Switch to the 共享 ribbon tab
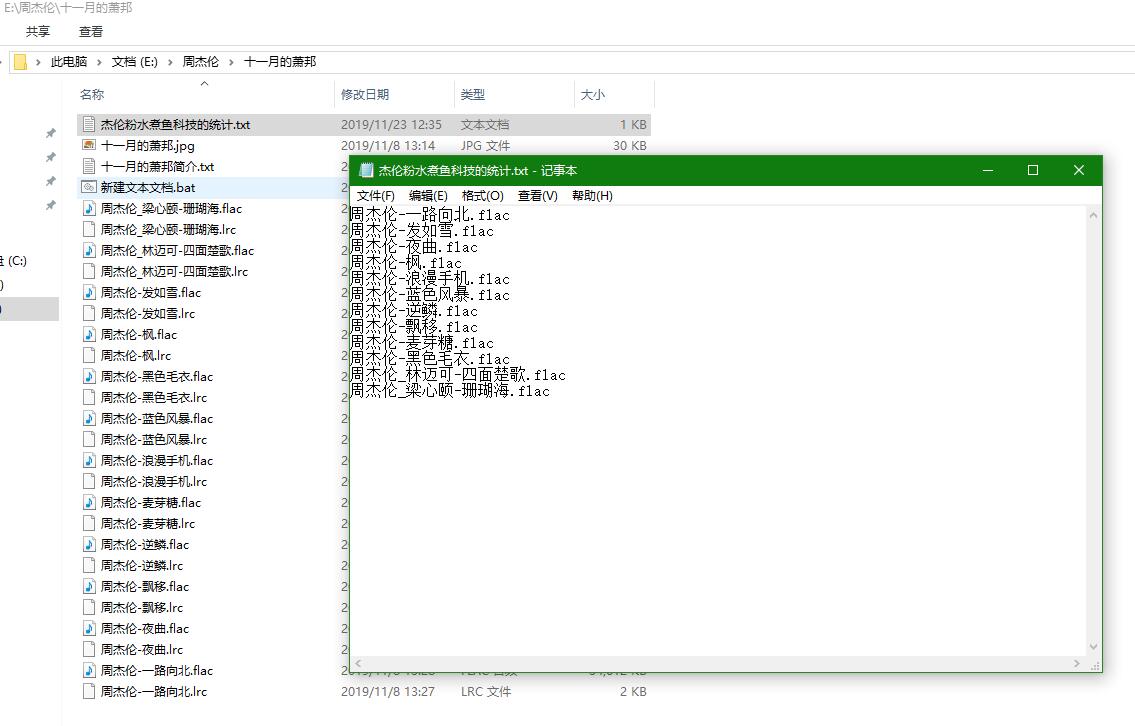The image size is (1135, 726). [x=37, y=31]
